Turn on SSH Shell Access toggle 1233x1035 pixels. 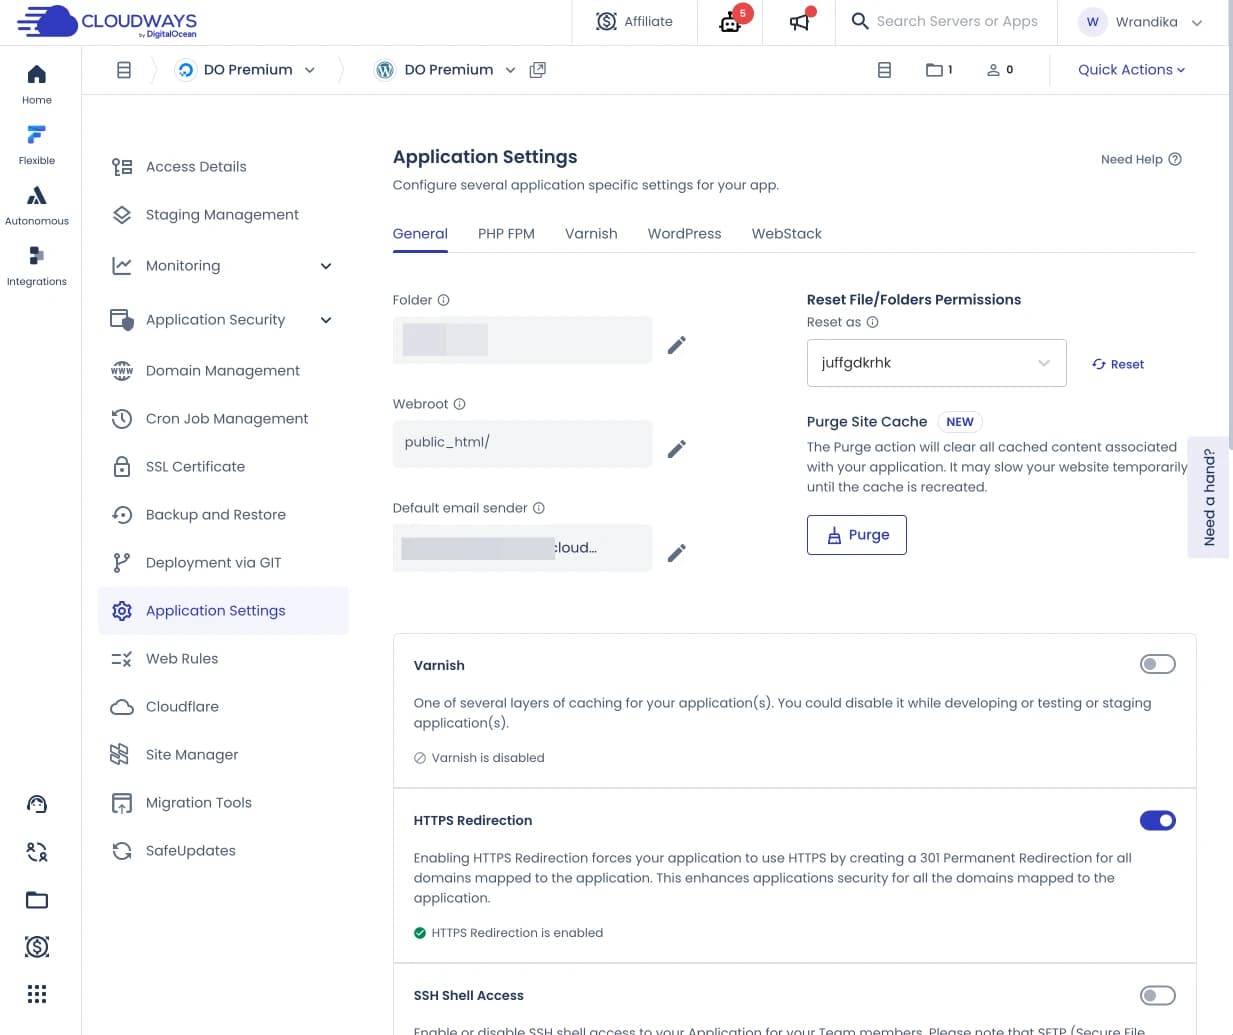coord(1157,995)
